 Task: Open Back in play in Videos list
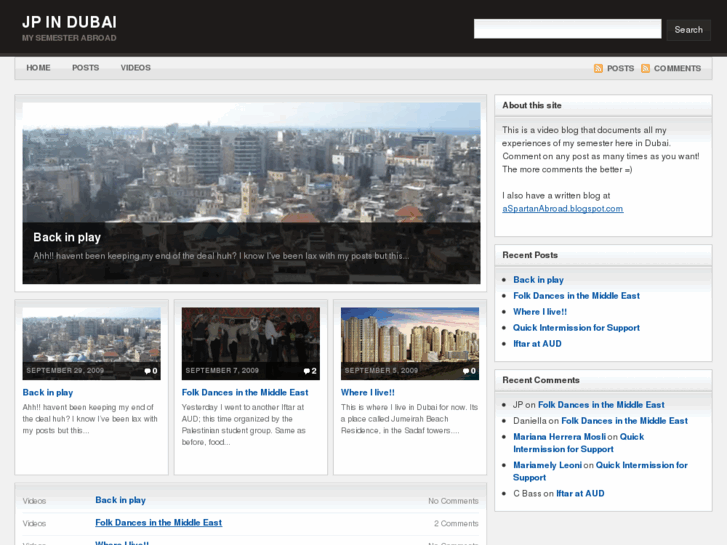coord(121,500)
